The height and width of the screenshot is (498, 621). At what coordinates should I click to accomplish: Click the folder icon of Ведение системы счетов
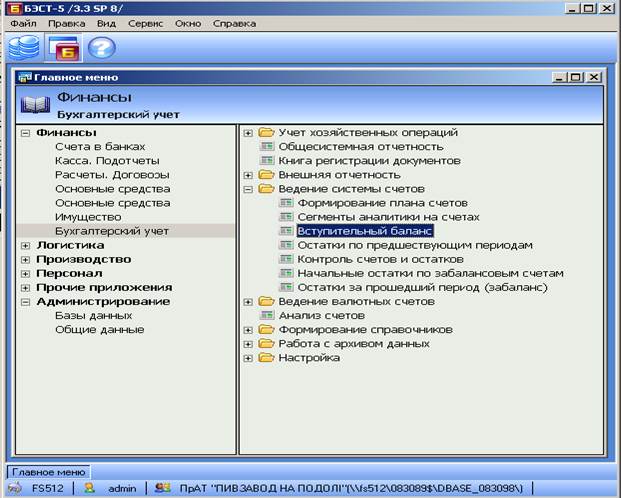[x=266, y=189]
